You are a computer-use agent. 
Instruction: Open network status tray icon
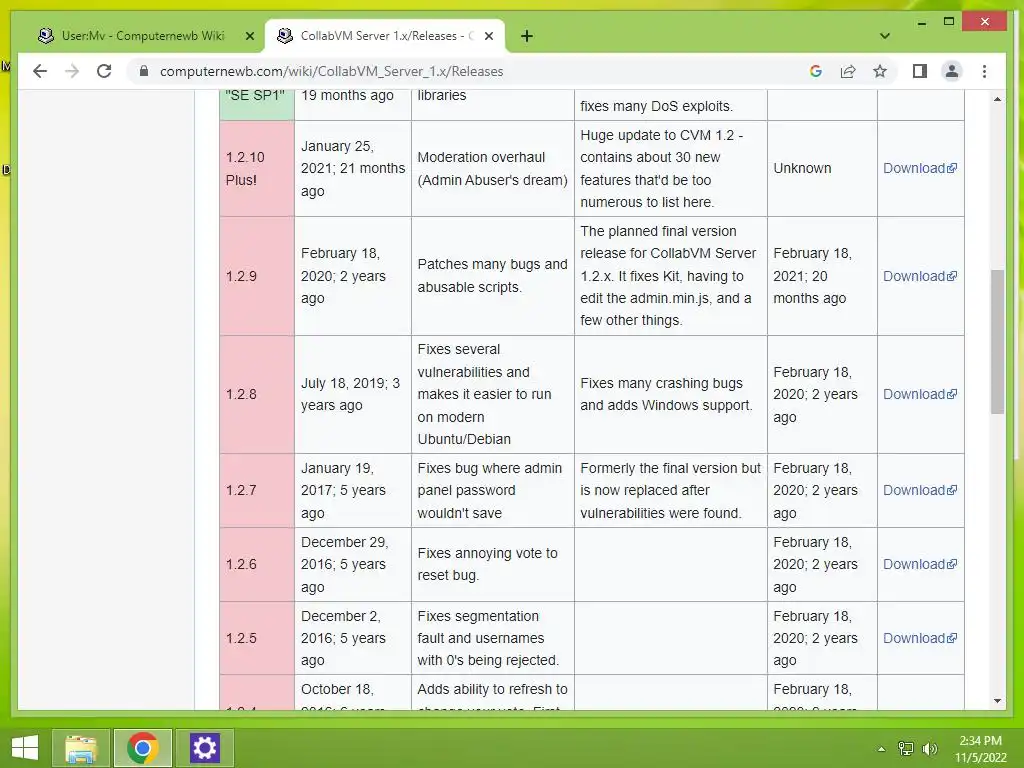906,748
